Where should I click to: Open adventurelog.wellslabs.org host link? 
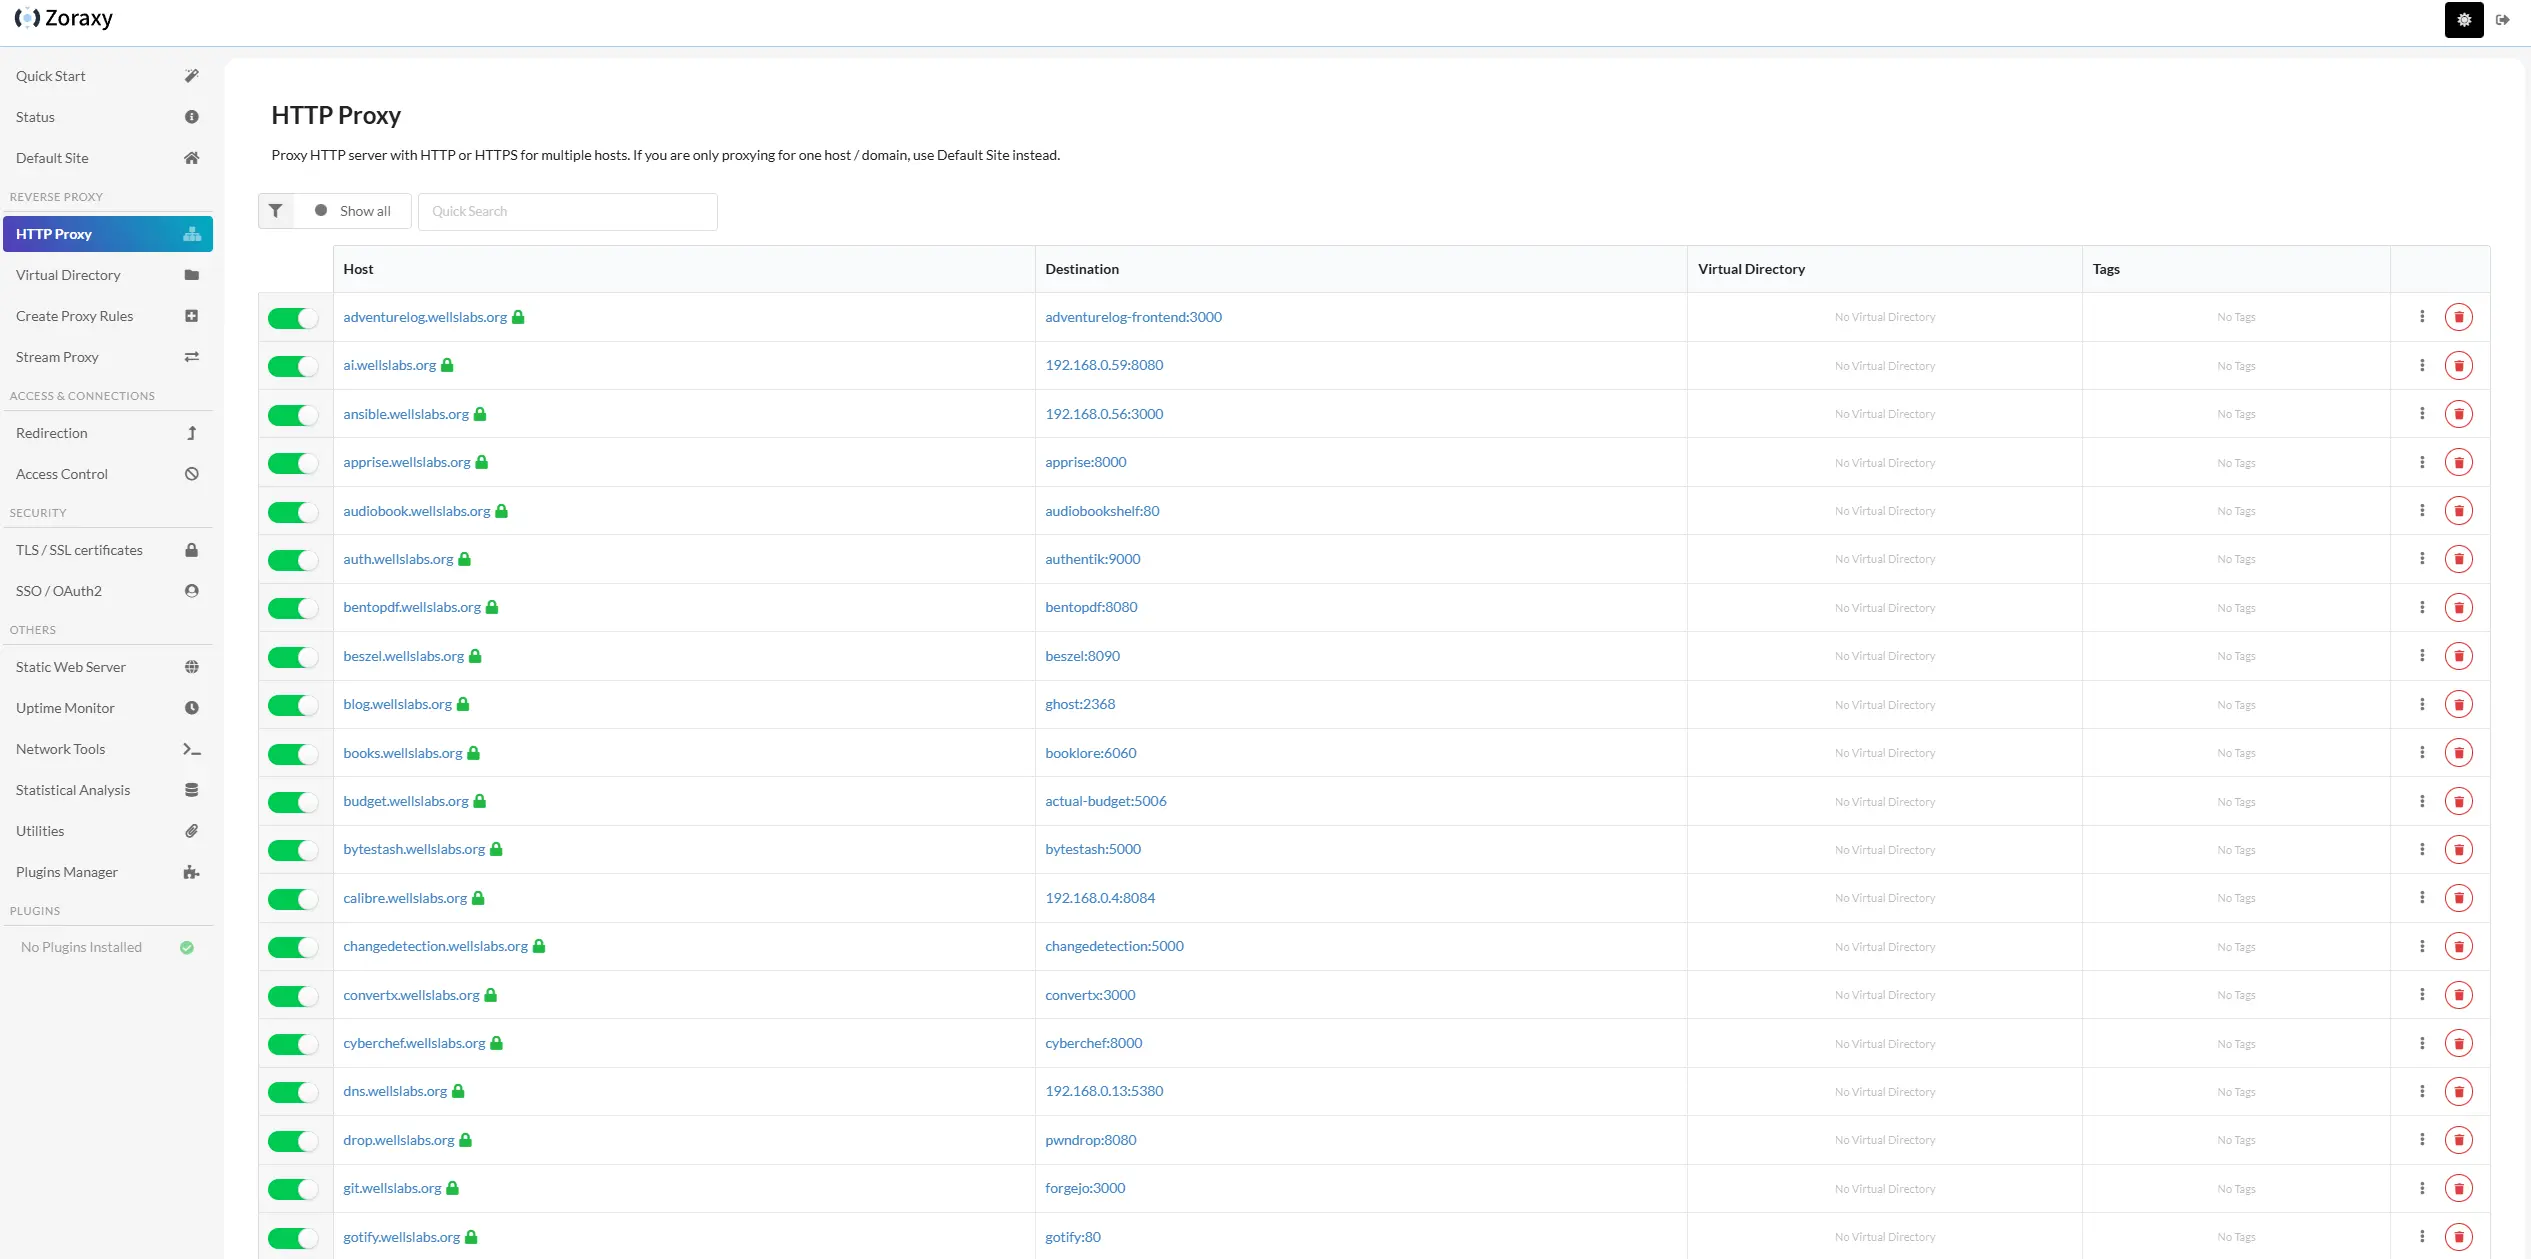pos(425,317)
